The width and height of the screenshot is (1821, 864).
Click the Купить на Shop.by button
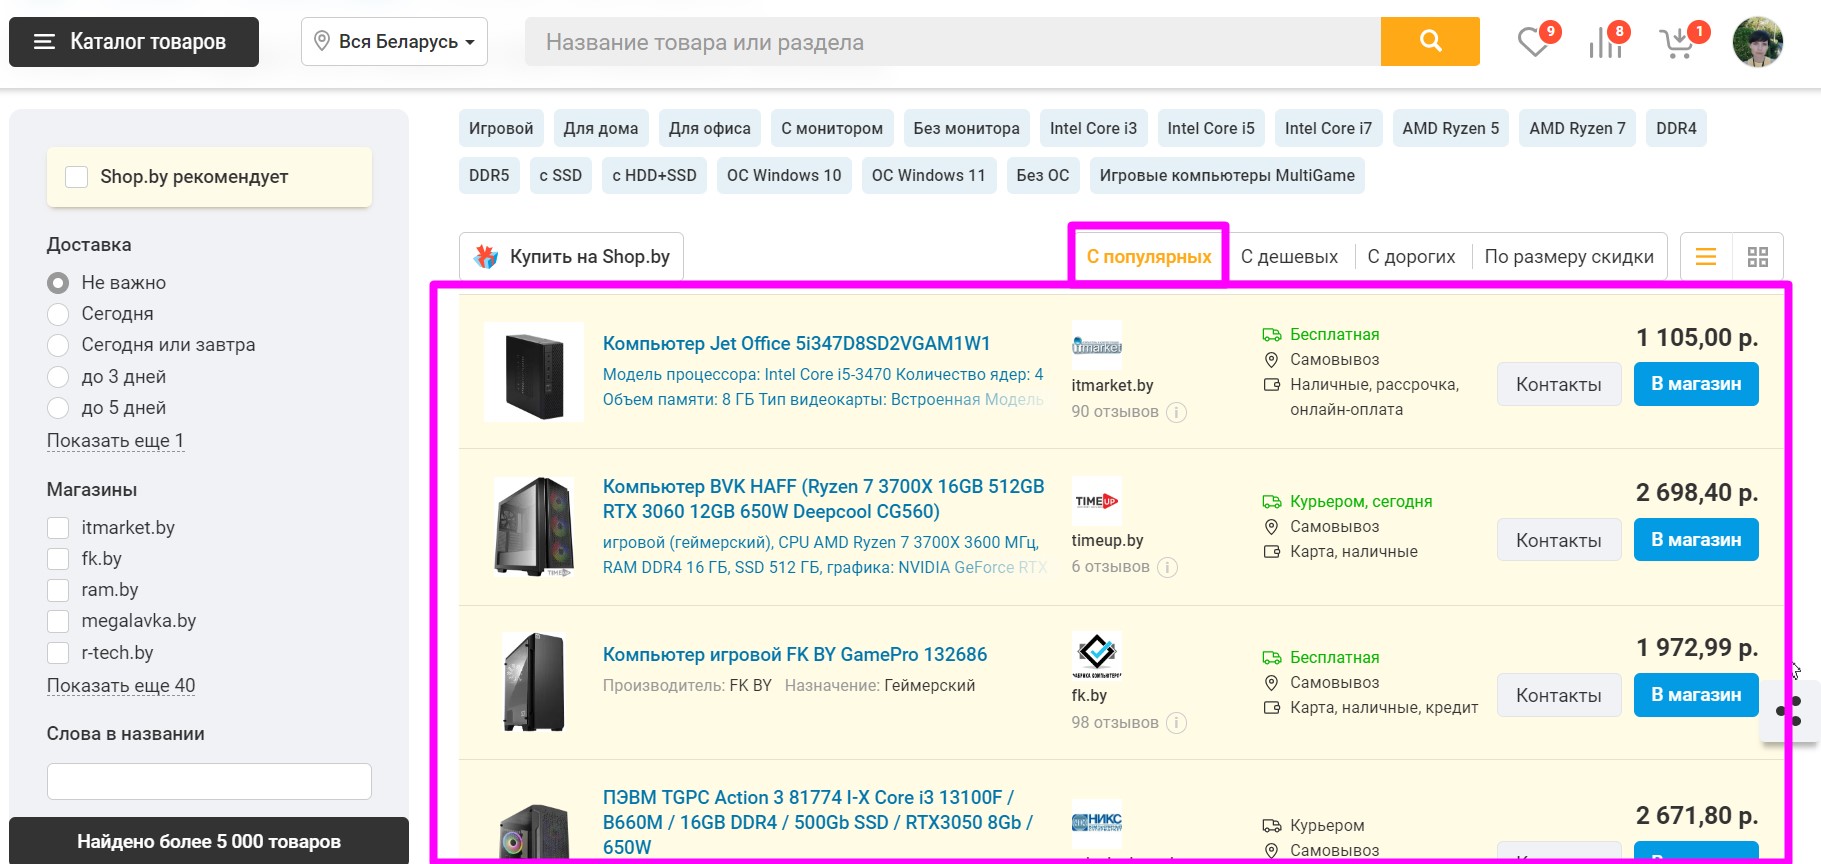click(571, 257)
